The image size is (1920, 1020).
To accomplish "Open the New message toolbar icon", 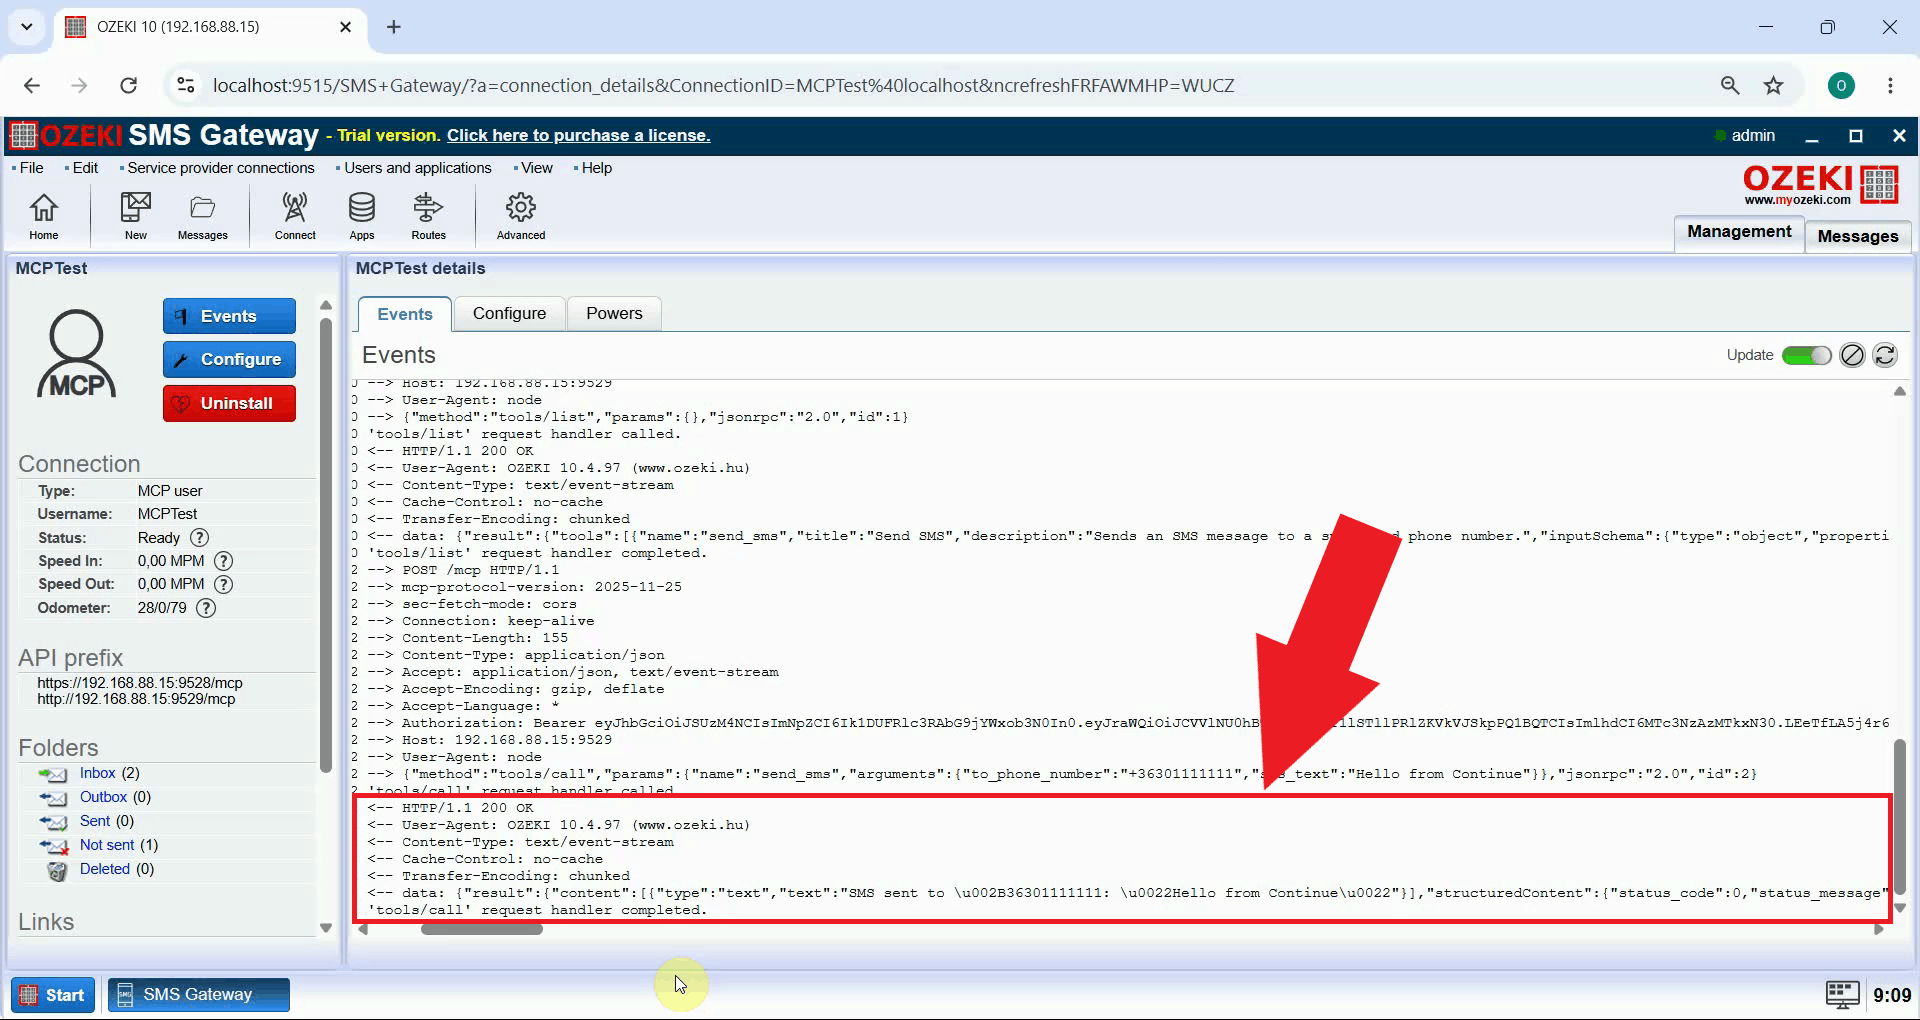I will [136, 216].
